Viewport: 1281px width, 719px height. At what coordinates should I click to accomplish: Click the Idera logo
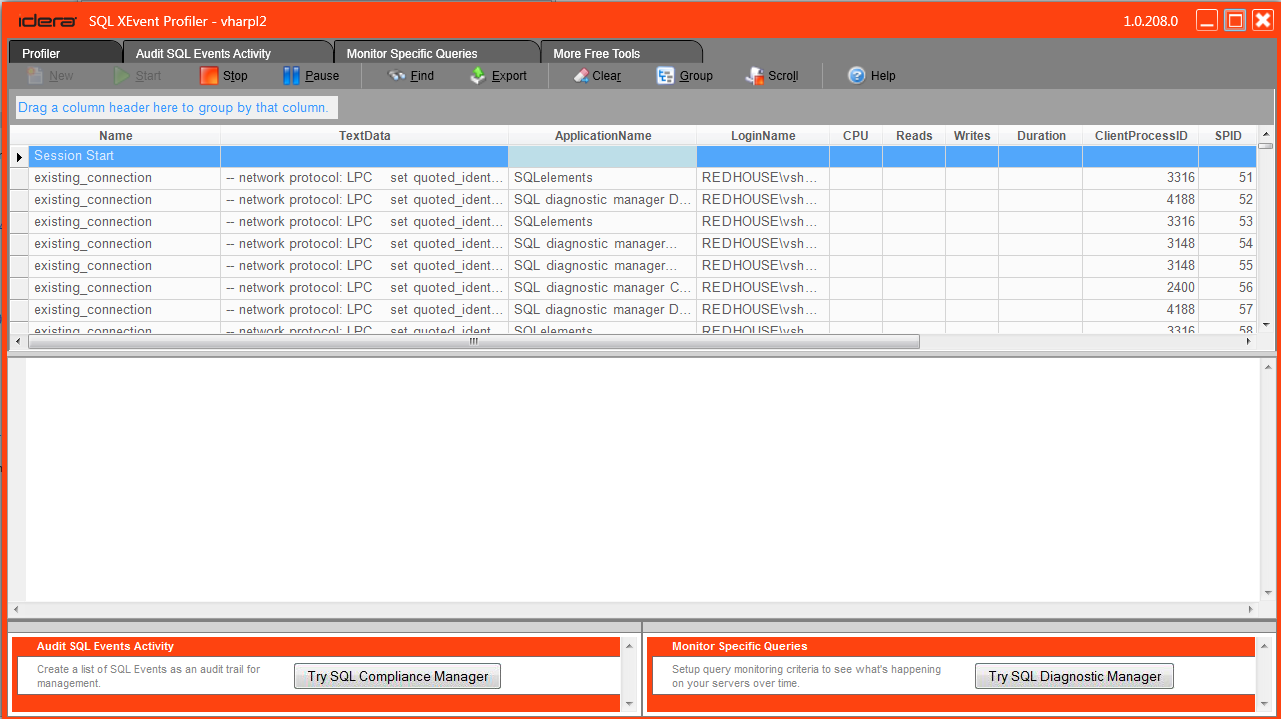click(x=48, y=21)
